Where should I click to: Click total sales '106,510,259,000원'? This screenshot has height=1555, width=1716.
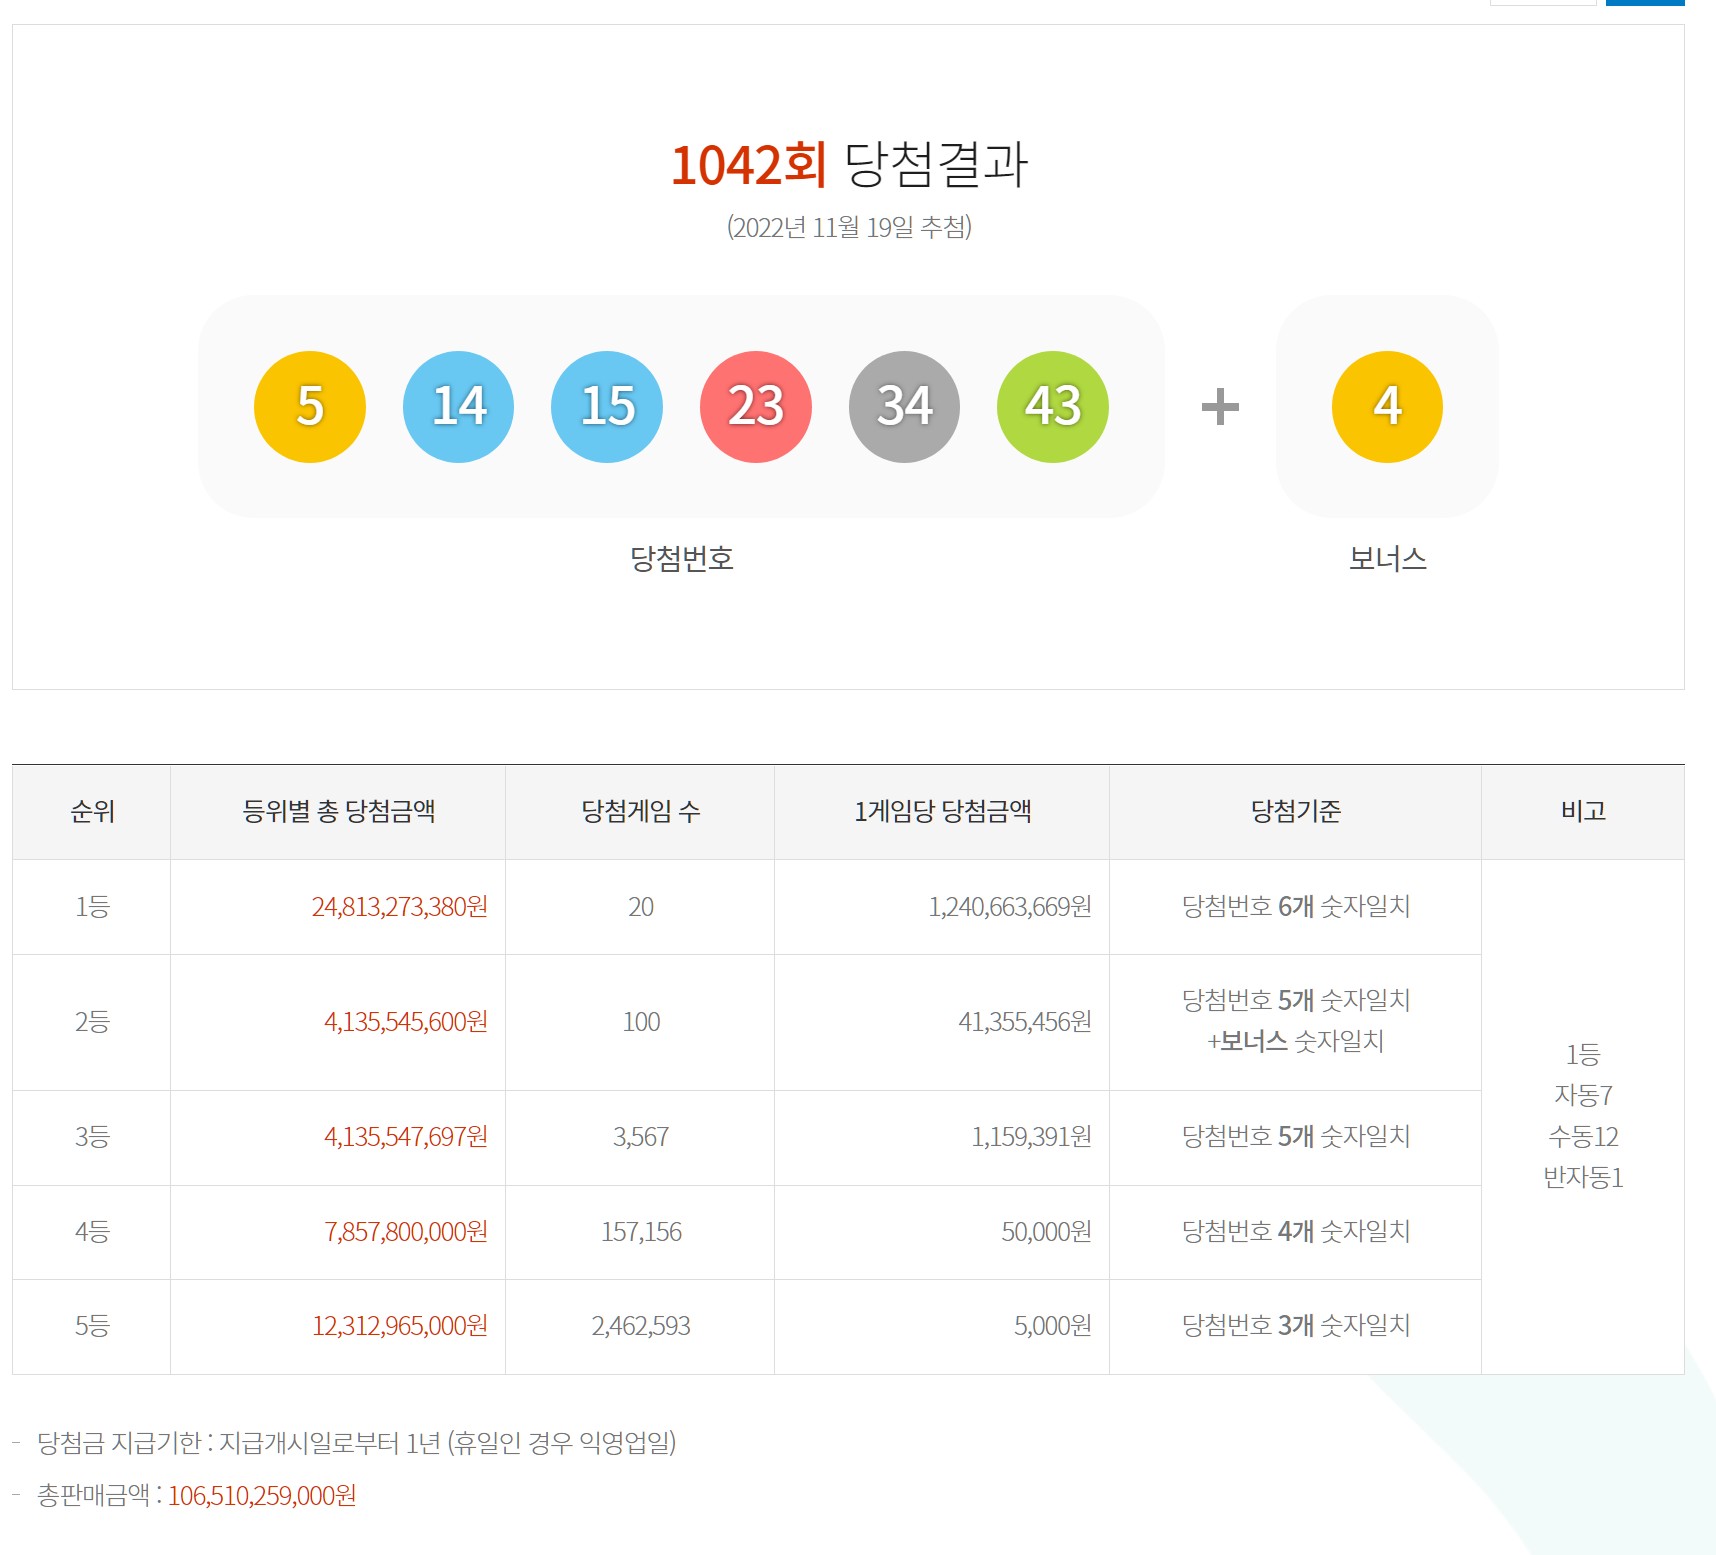[262, 1496]
